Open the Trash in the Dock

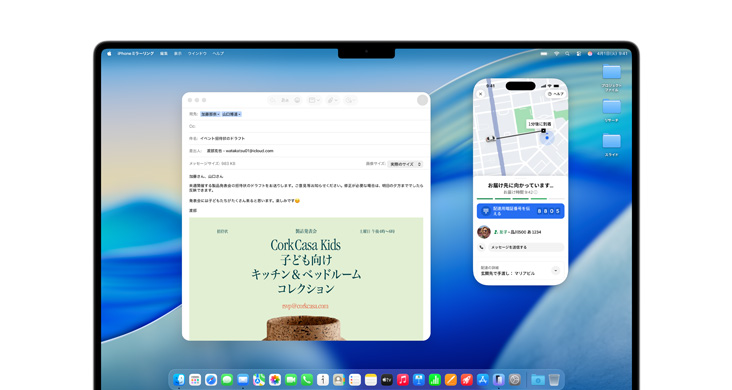coord(554,380)
